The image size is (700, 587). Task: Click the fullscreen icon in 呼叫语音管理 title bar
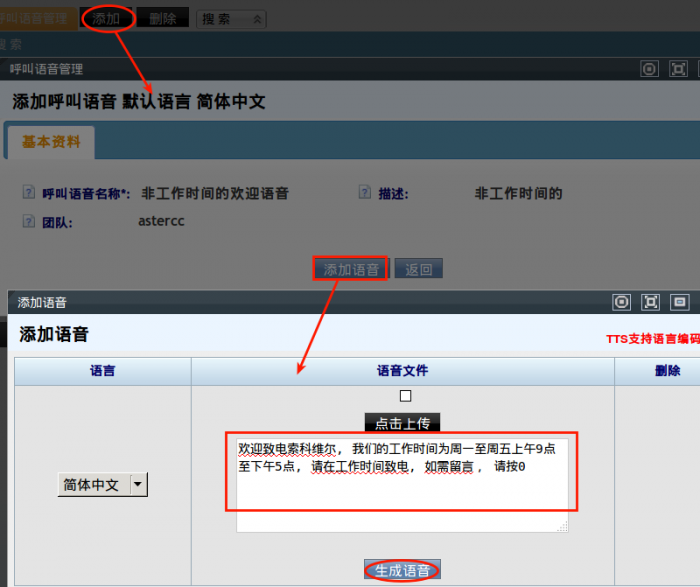679,69
